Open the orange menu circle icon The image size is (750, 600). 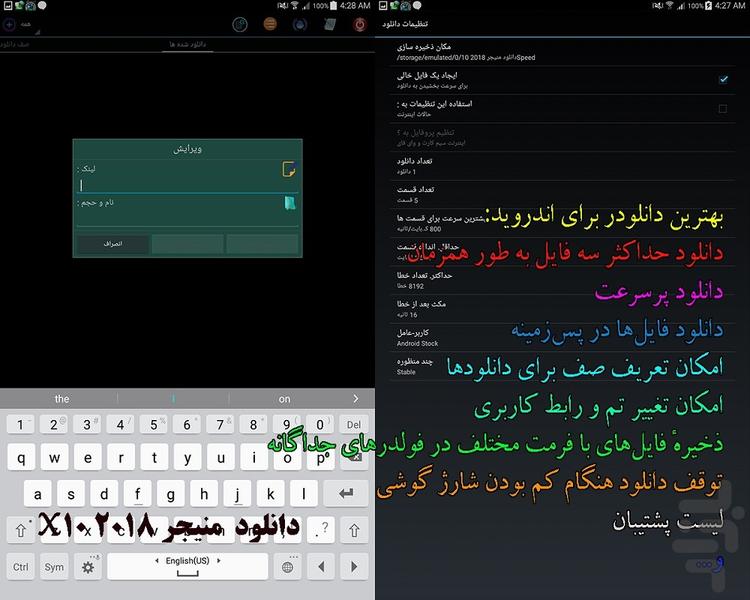click(x=270, y=24)
